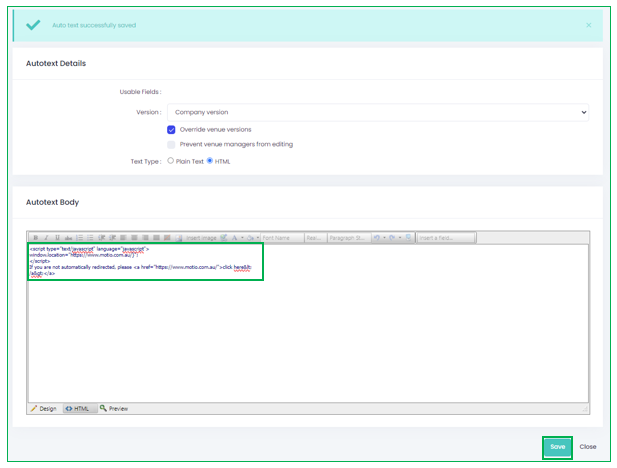The height and width of the screenshot is (468, 617).
Task: Center-align text in editor
Action: coord(134,238)
